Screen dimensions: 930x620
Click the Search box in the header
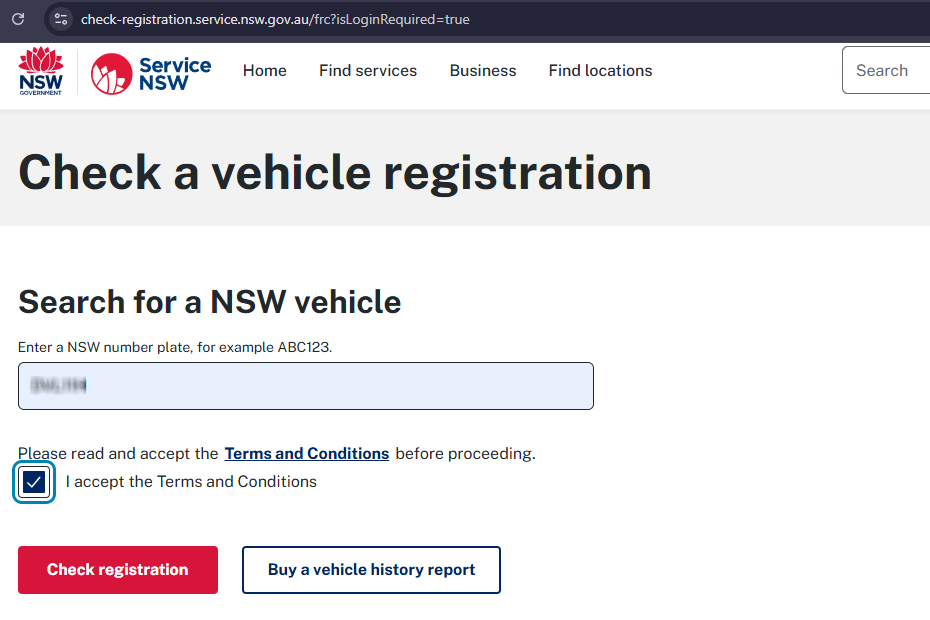point(888,71)
